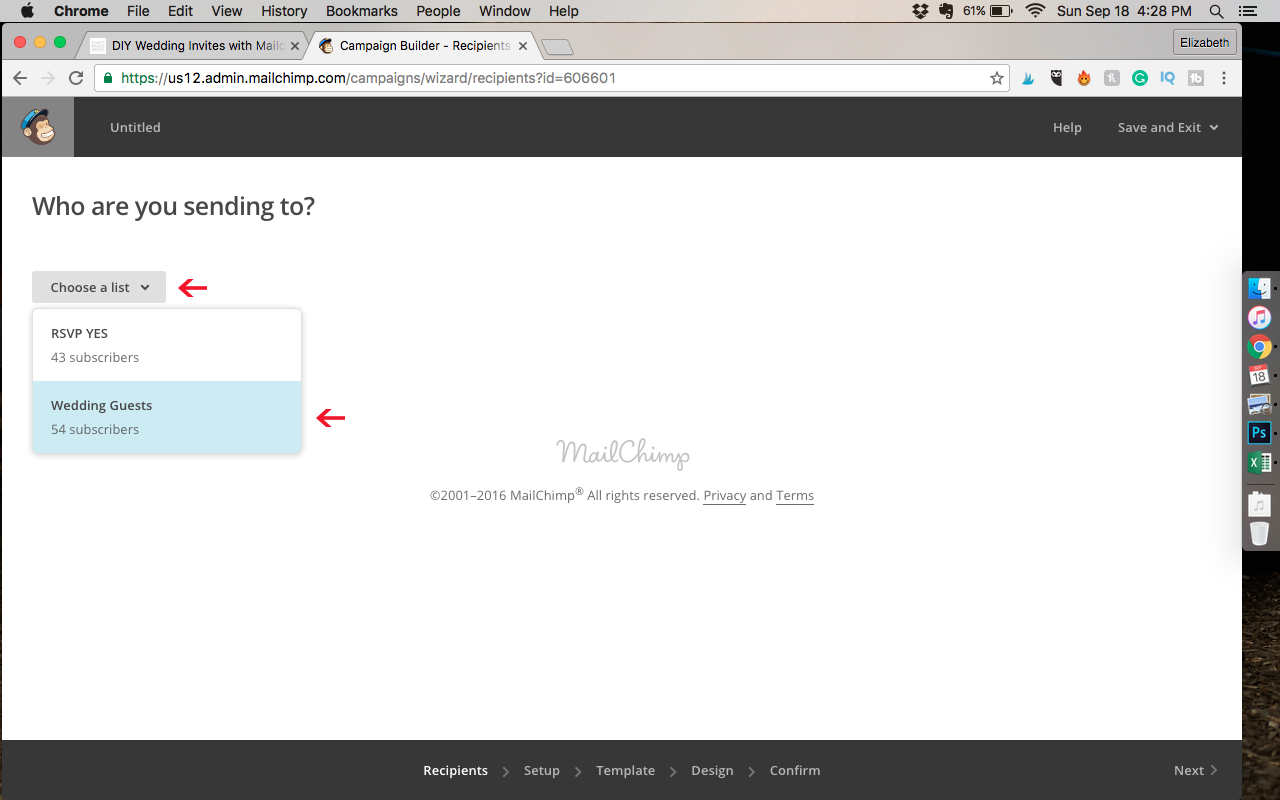This screenshot has height=800, width=1280.
Task: Close the Campaign Builder tab
Action: click(x=522, y=46)
